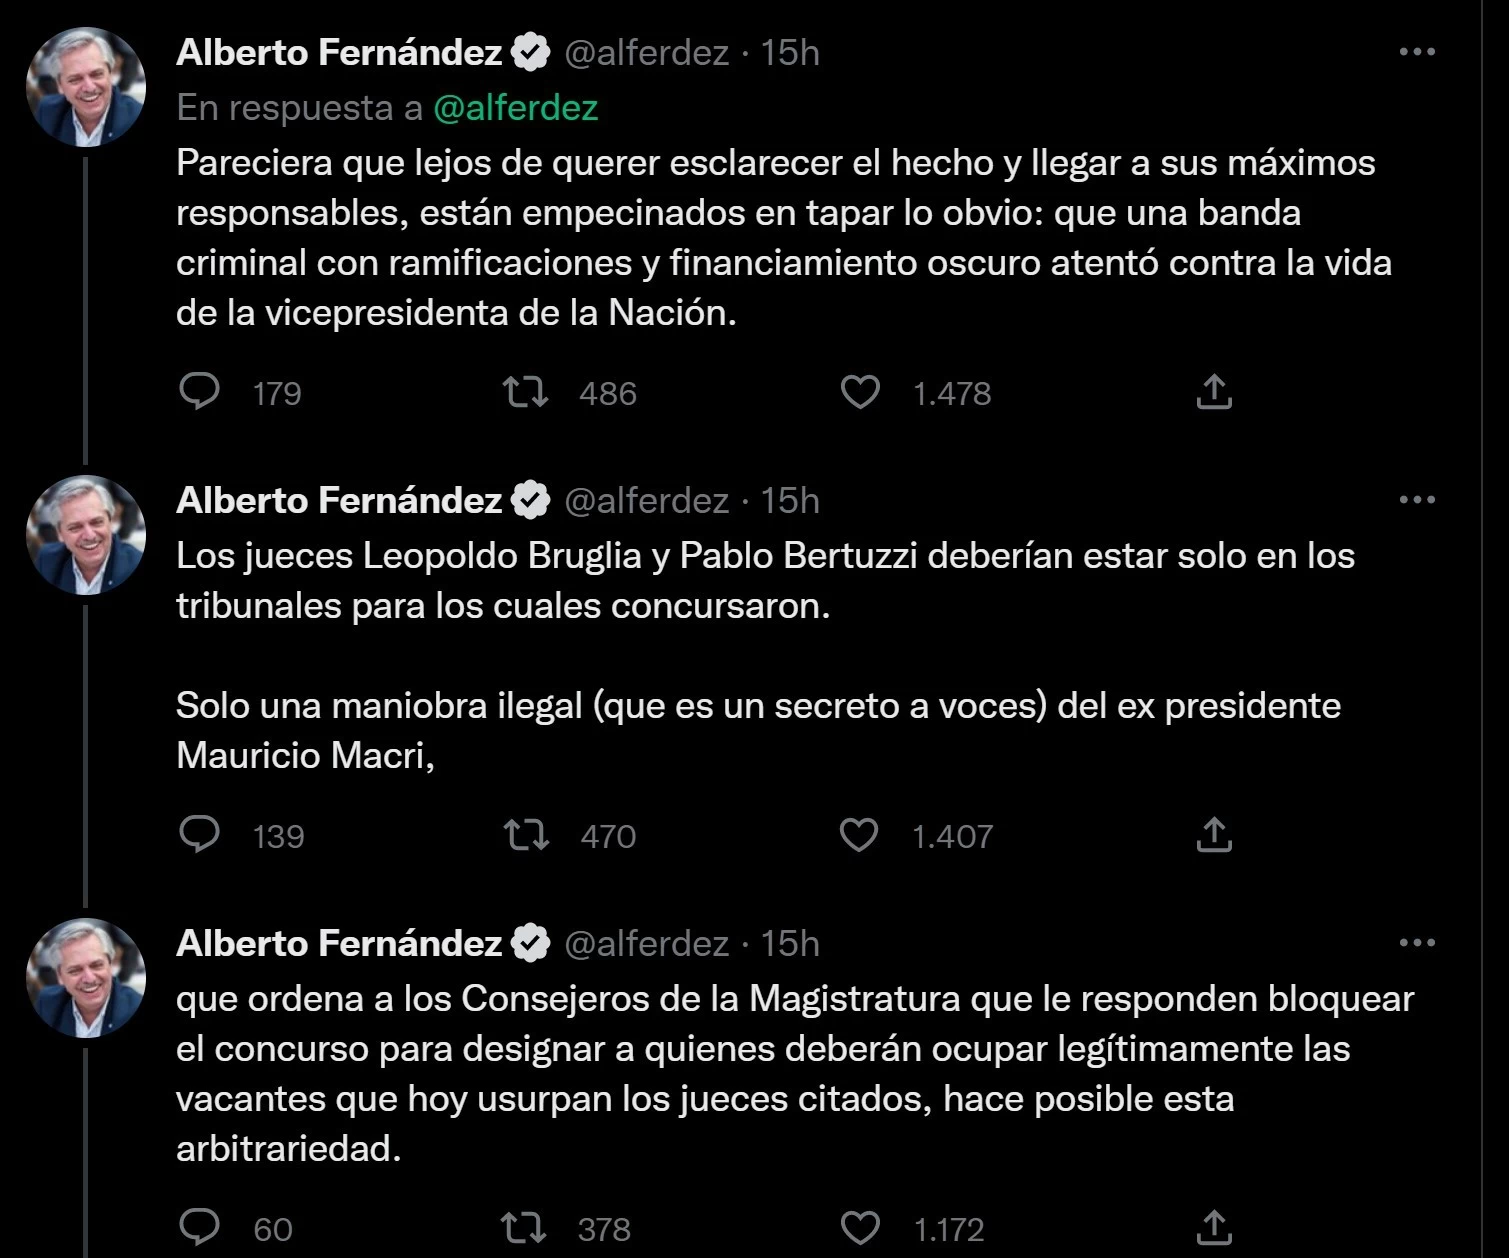Open the @alferdez link after 'En respuesta a'
Image resolution: width=1509 pixels, height=1258 pixels.
tap(515, 108)
